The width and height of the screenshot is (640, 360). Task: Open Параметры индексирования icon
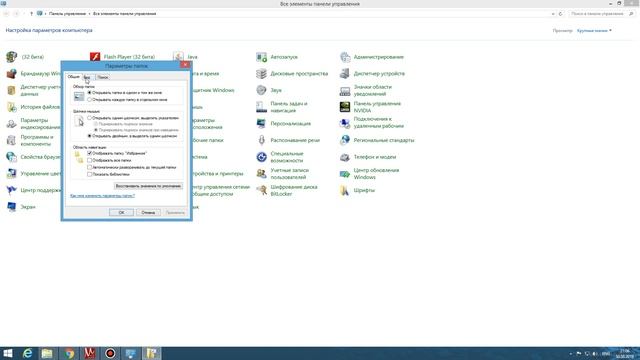coord(11,123)
